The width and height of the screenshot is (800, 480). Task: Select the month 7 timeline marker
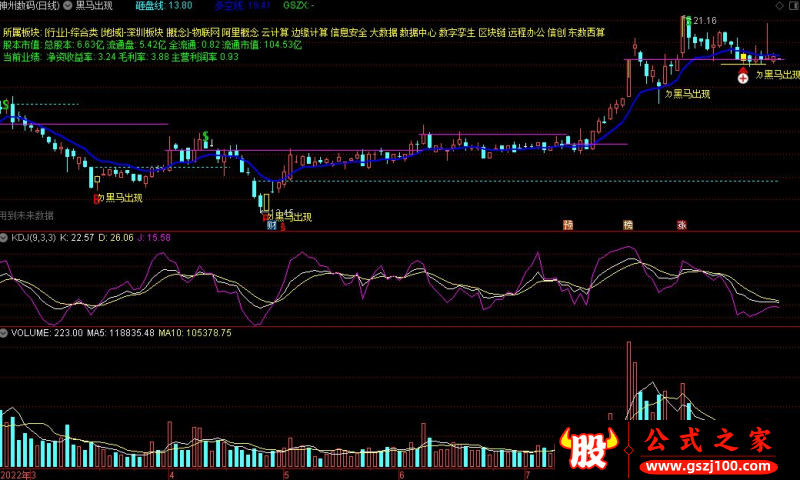[x=528, y=475]
